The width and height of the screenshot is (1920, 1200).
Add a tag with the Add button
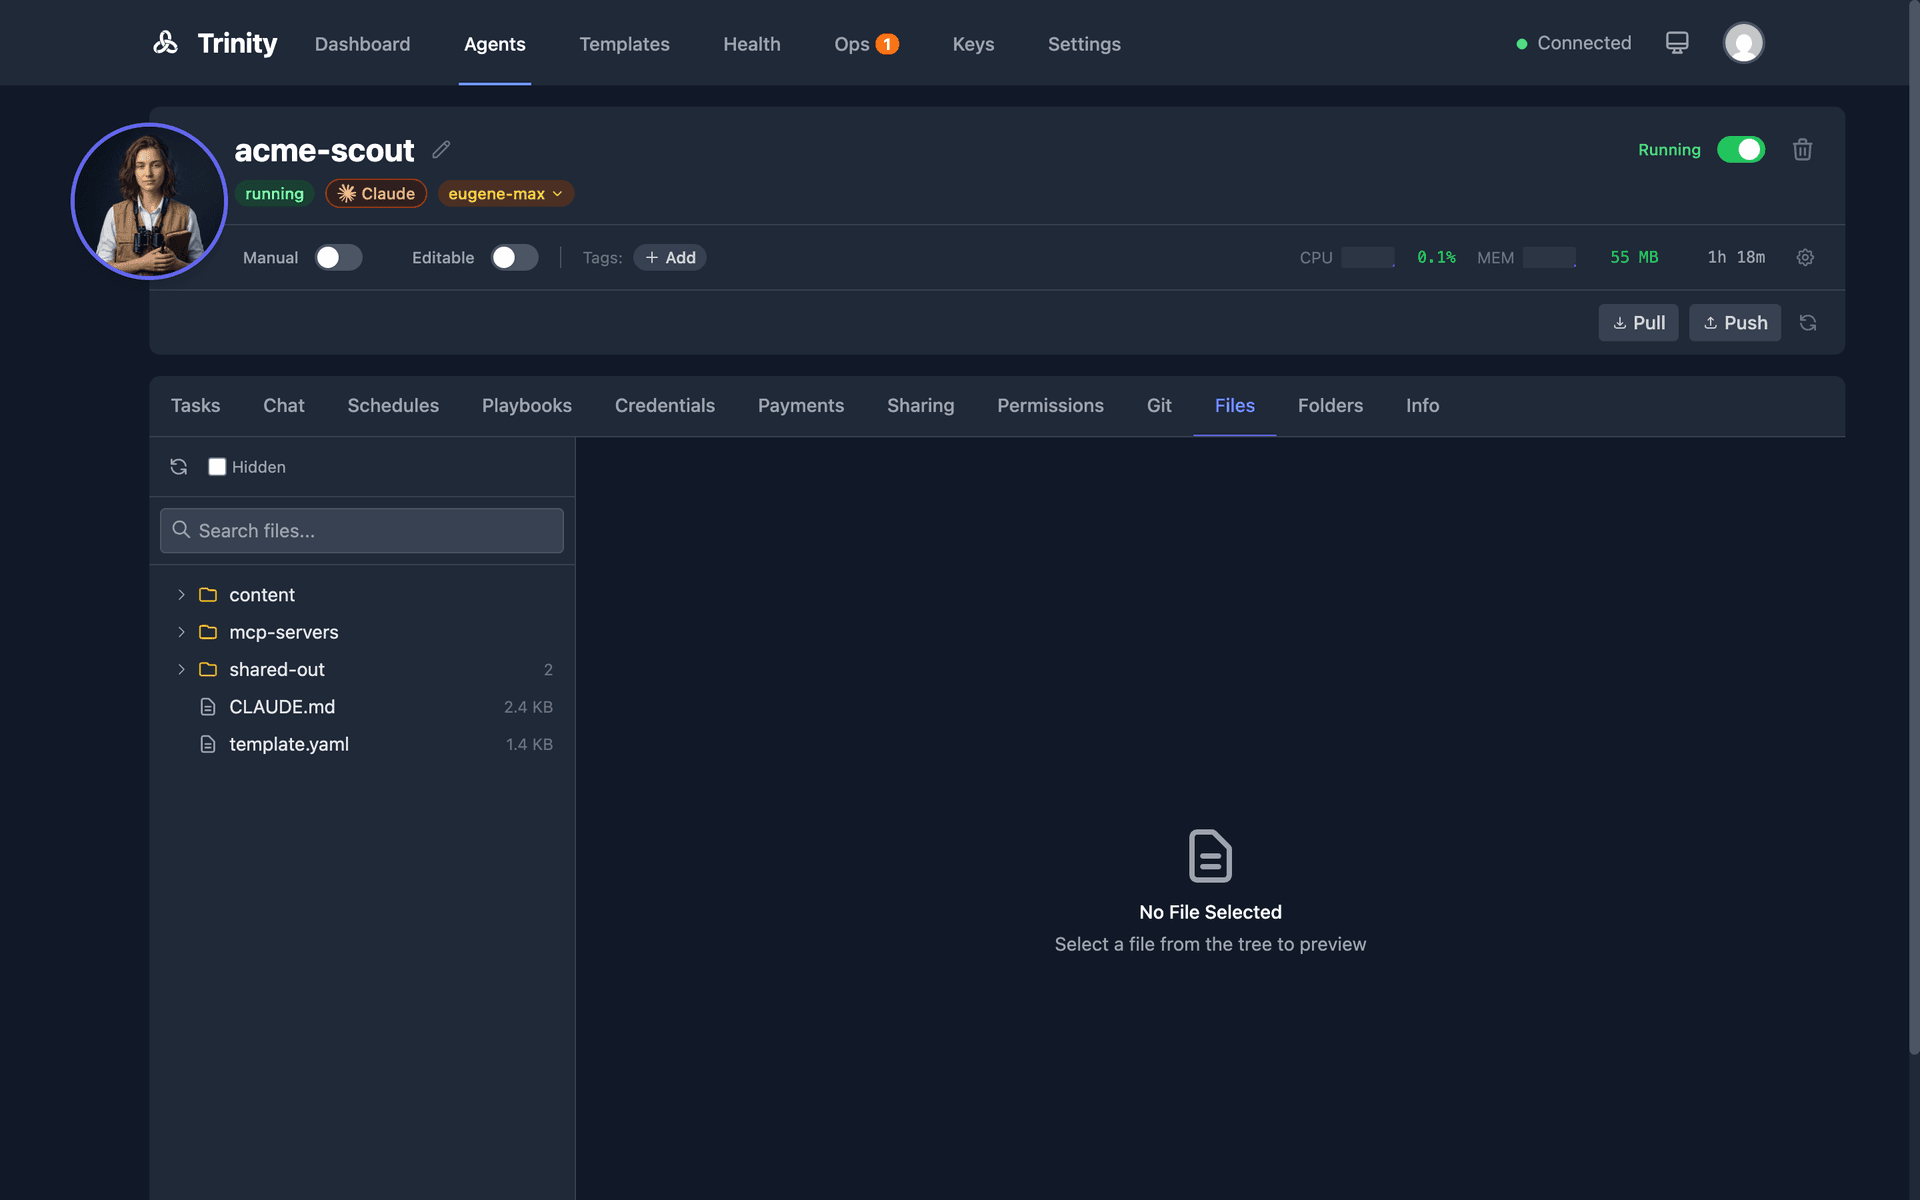pyautogui.click(x=670, y=257)
